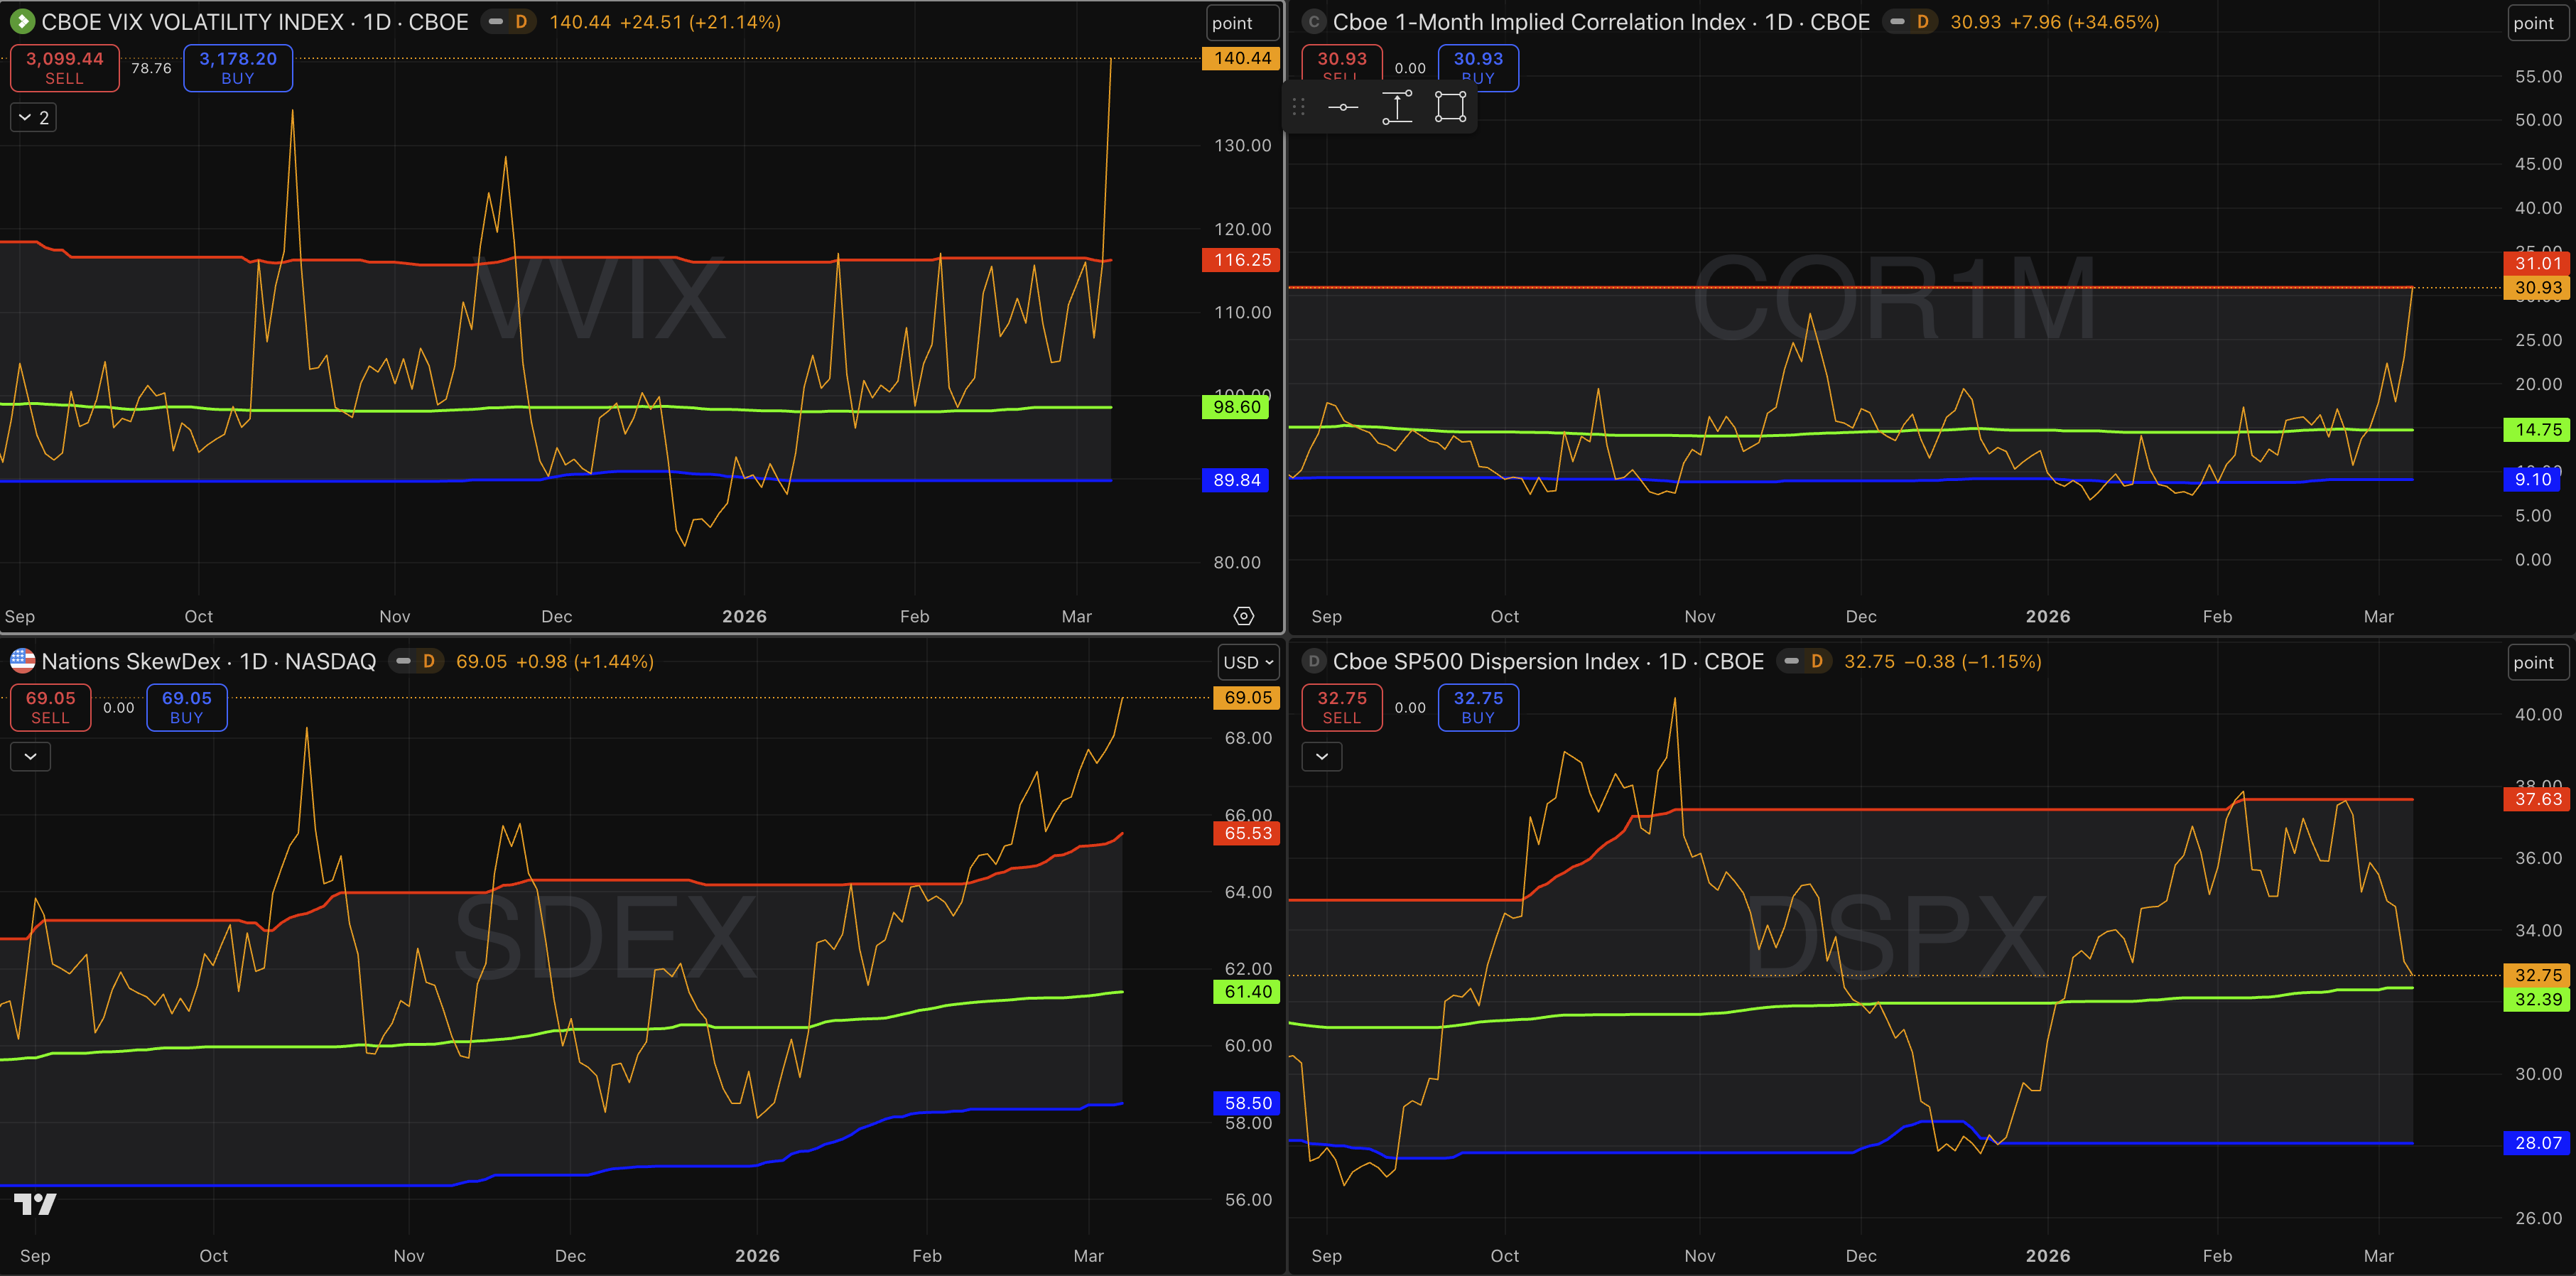Grab the floating drawing toolbar's dotted handle
This screenshot has width=2576, height=1276.
[1299, 107]
